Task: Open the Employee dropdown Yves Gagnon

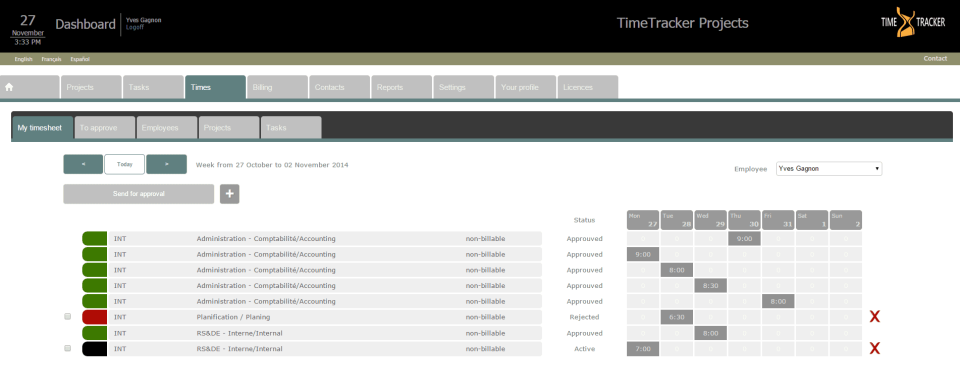Action: (x=829, y=169)
